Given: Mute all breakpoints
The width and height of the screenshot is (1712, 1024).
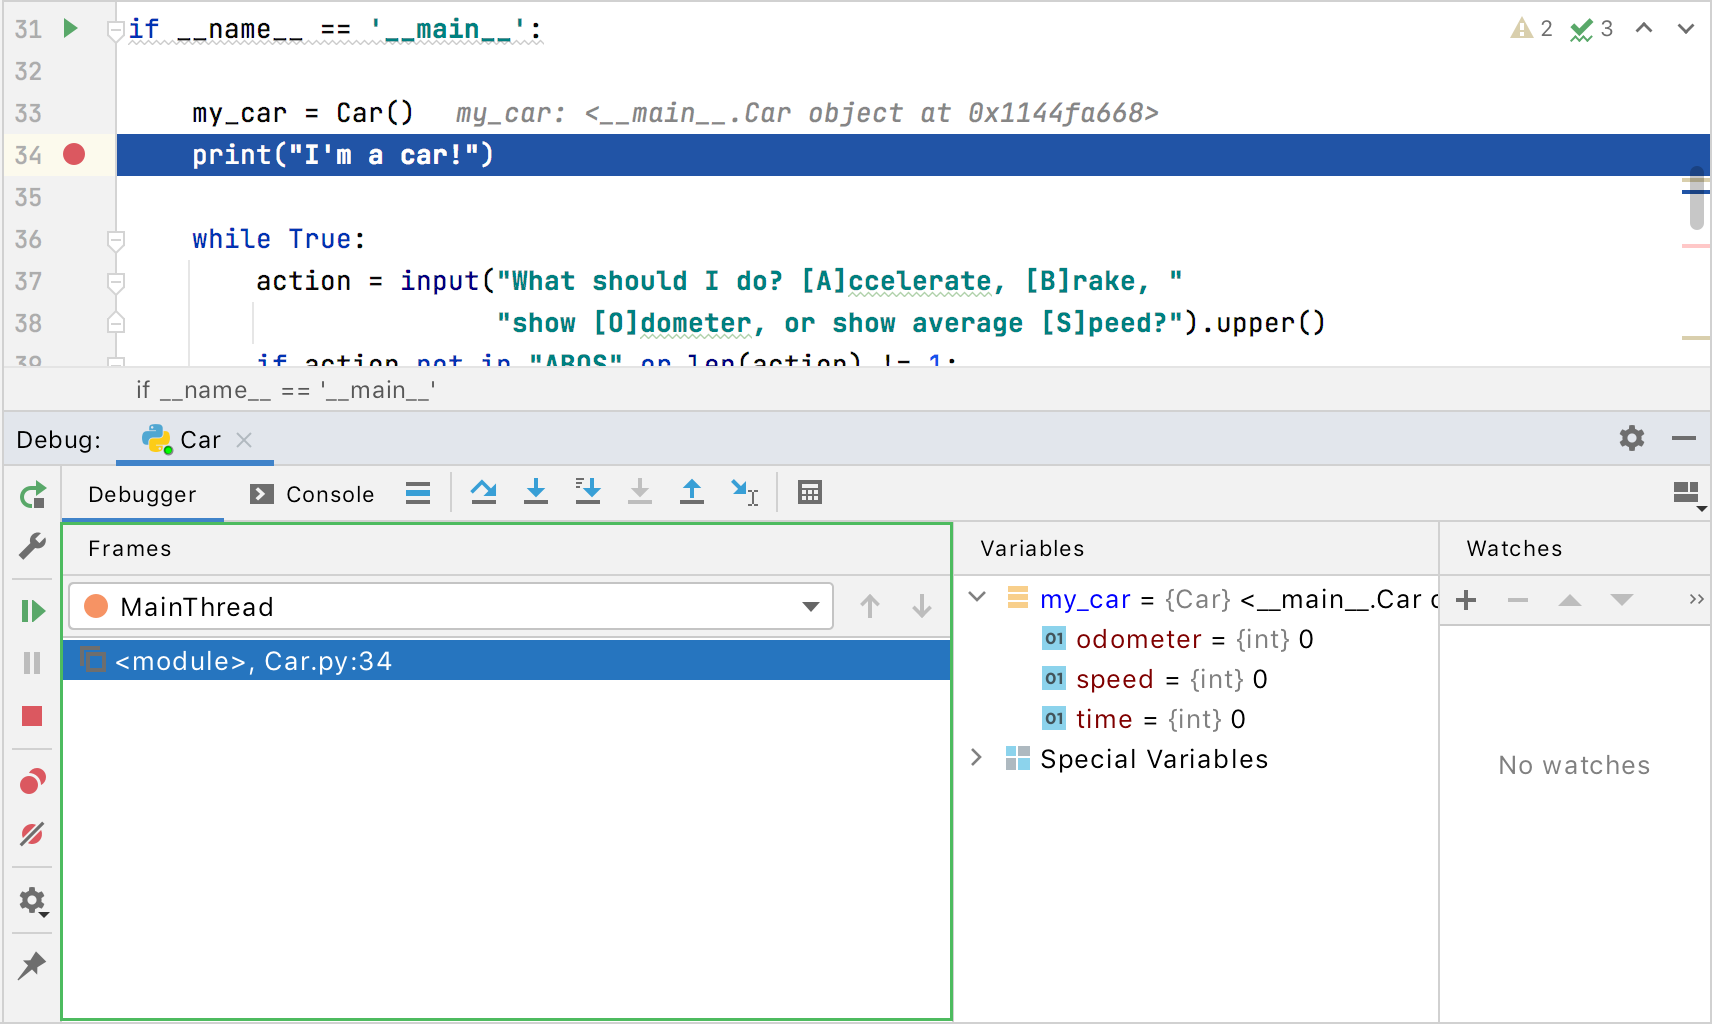Looking at the screenshot, I should click(33, 834).
